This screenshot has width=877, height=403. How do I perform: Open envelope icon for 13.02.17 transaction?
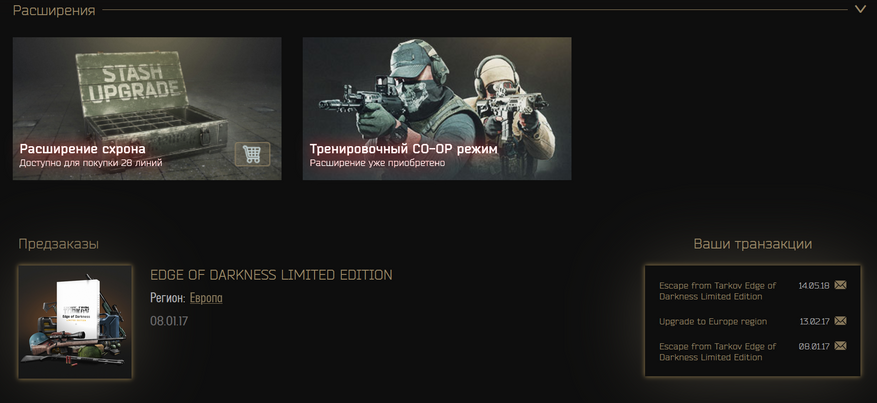[x=840, y=321]
